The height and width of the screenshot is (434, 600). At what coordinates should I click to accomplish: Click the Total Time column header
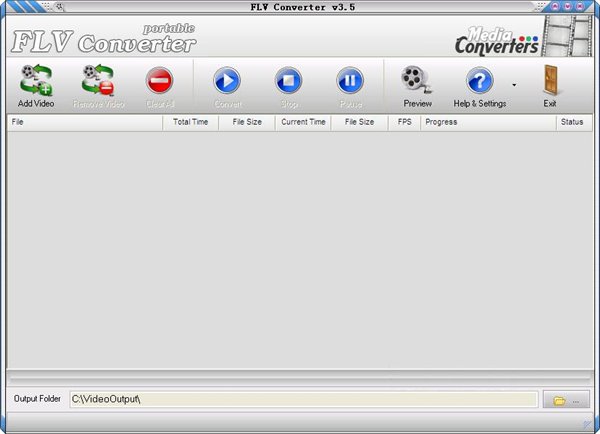[x=191, y=122]
